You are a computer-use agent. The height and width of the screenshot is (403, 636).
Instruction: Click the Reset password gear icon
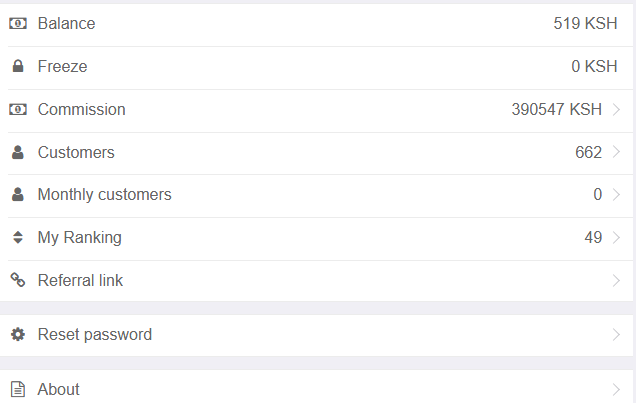[x=17, y=334]
